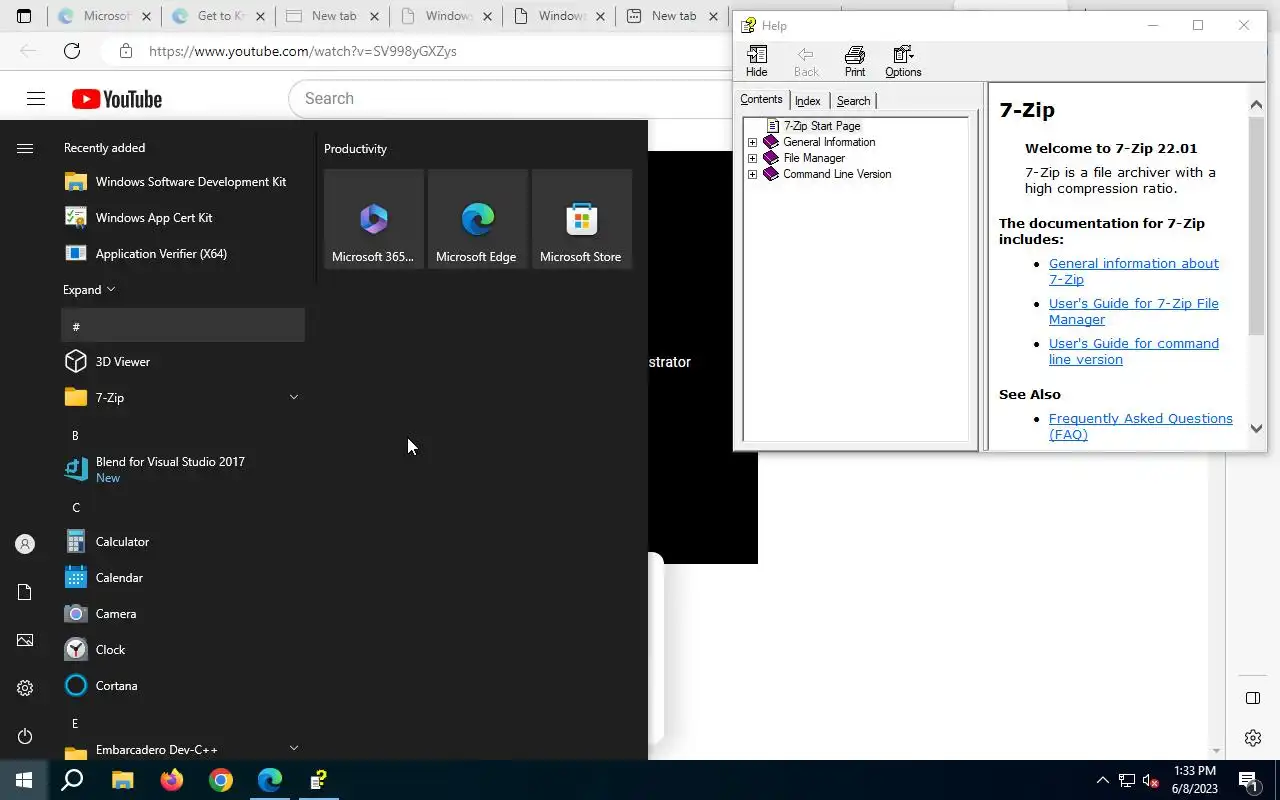Image resolution: width=1280 pixels, height=800 pixels.
Task: Open the Camera app
Action: [x=184, y=614]
